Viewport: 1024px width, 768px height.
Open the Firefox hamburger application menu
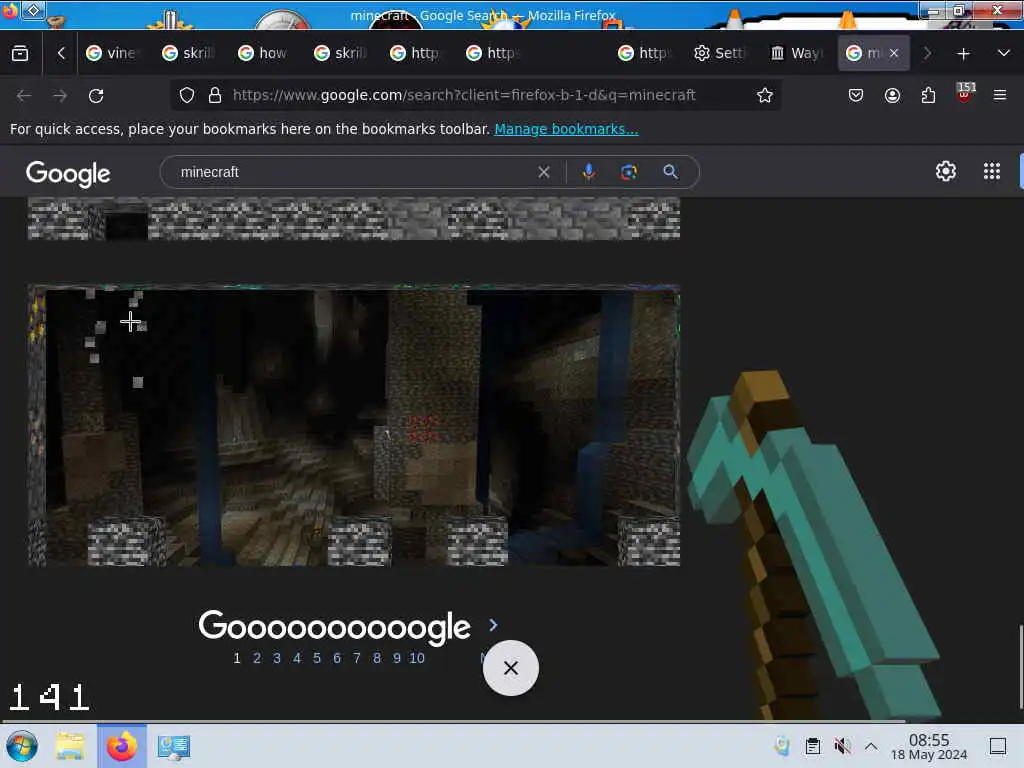pyautogui.click(x=1000, y=95)
